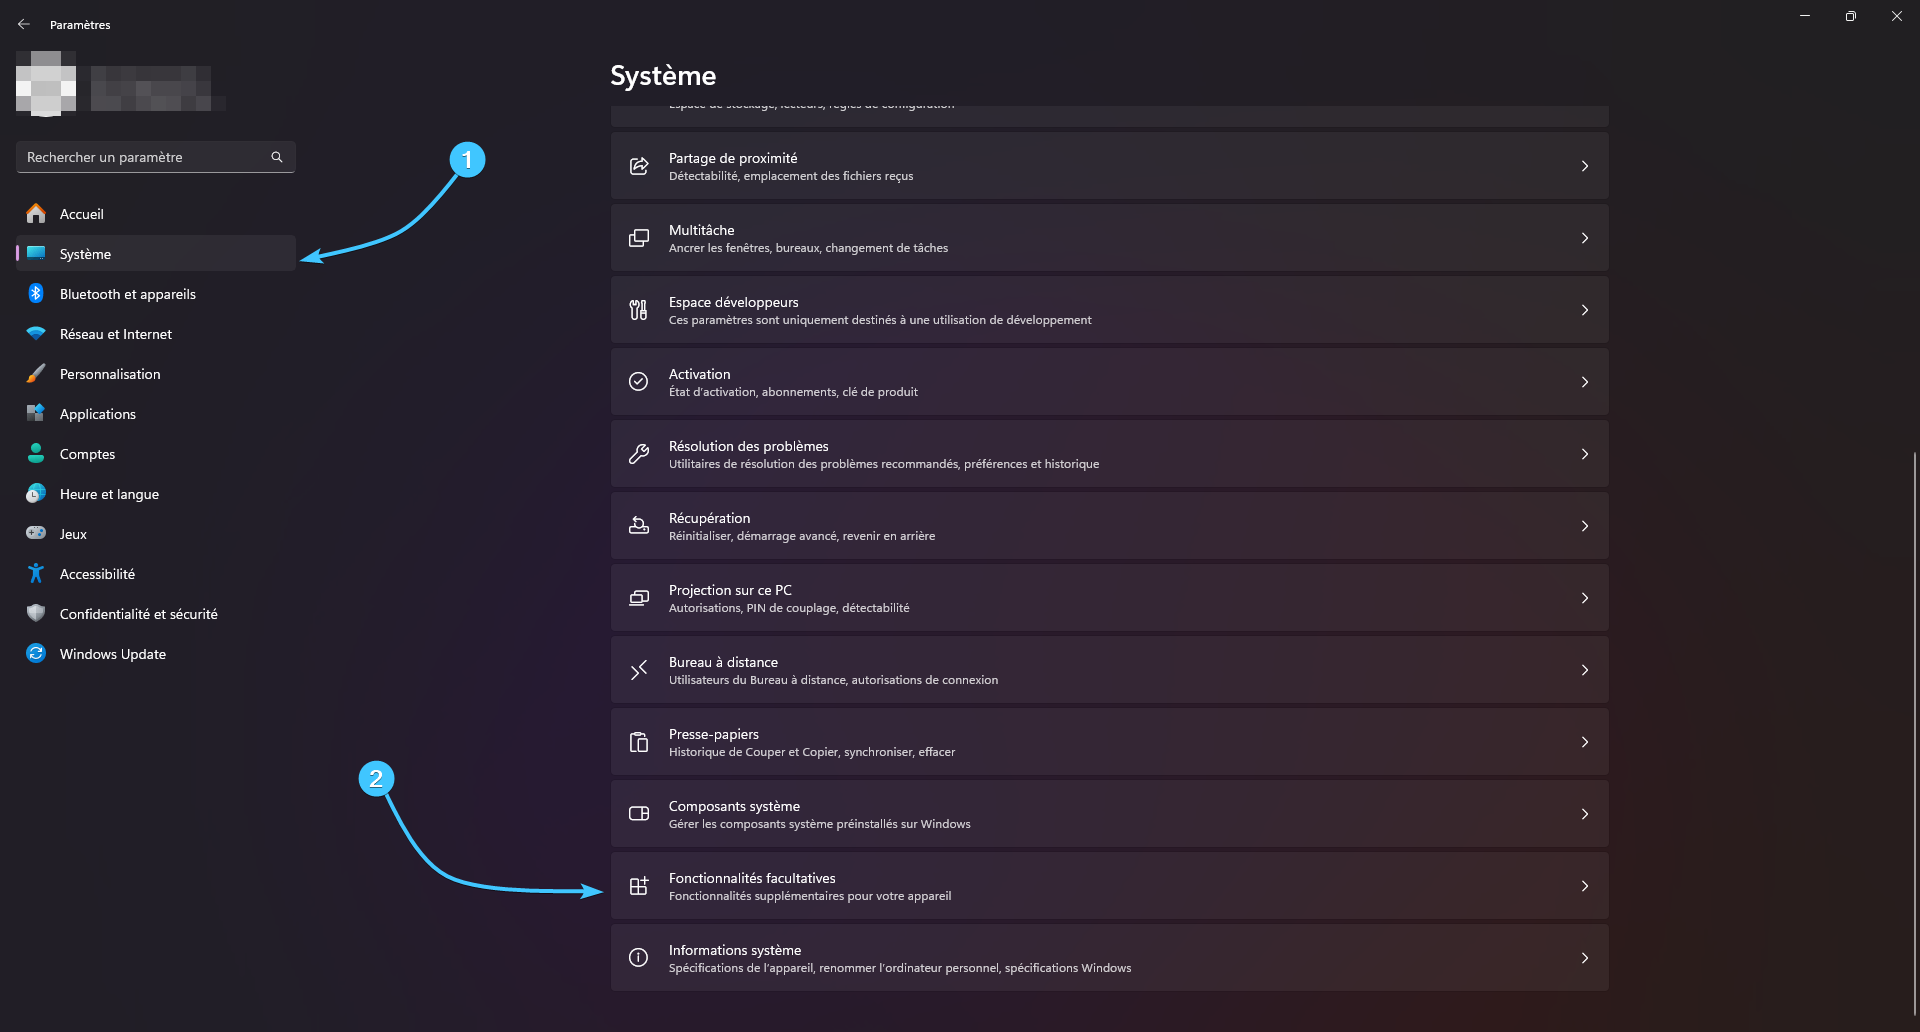
Task: Click the Jeux gamepad icon
Action: coord(36,533)
